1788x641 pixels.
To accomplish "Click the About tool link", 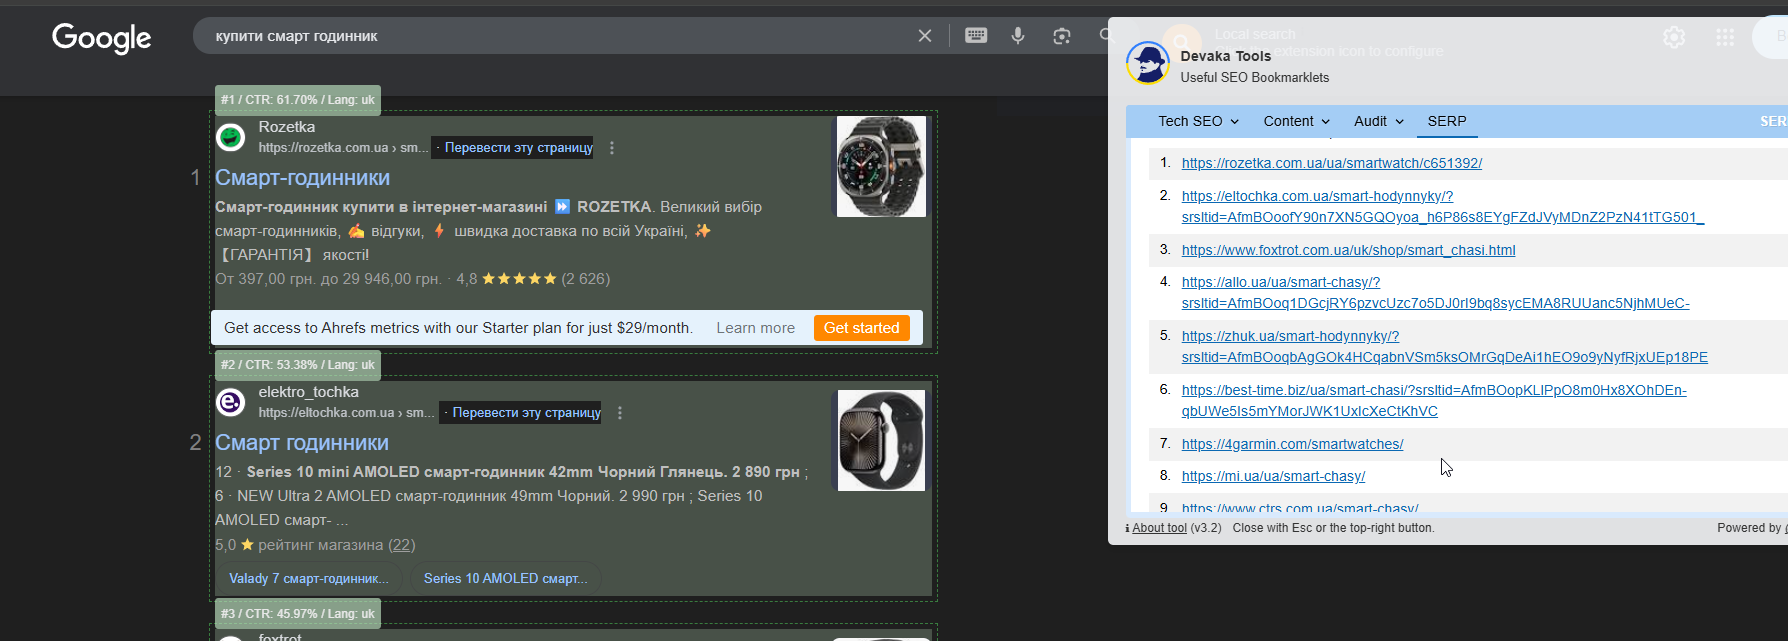I will click(x=1159, y=528).
